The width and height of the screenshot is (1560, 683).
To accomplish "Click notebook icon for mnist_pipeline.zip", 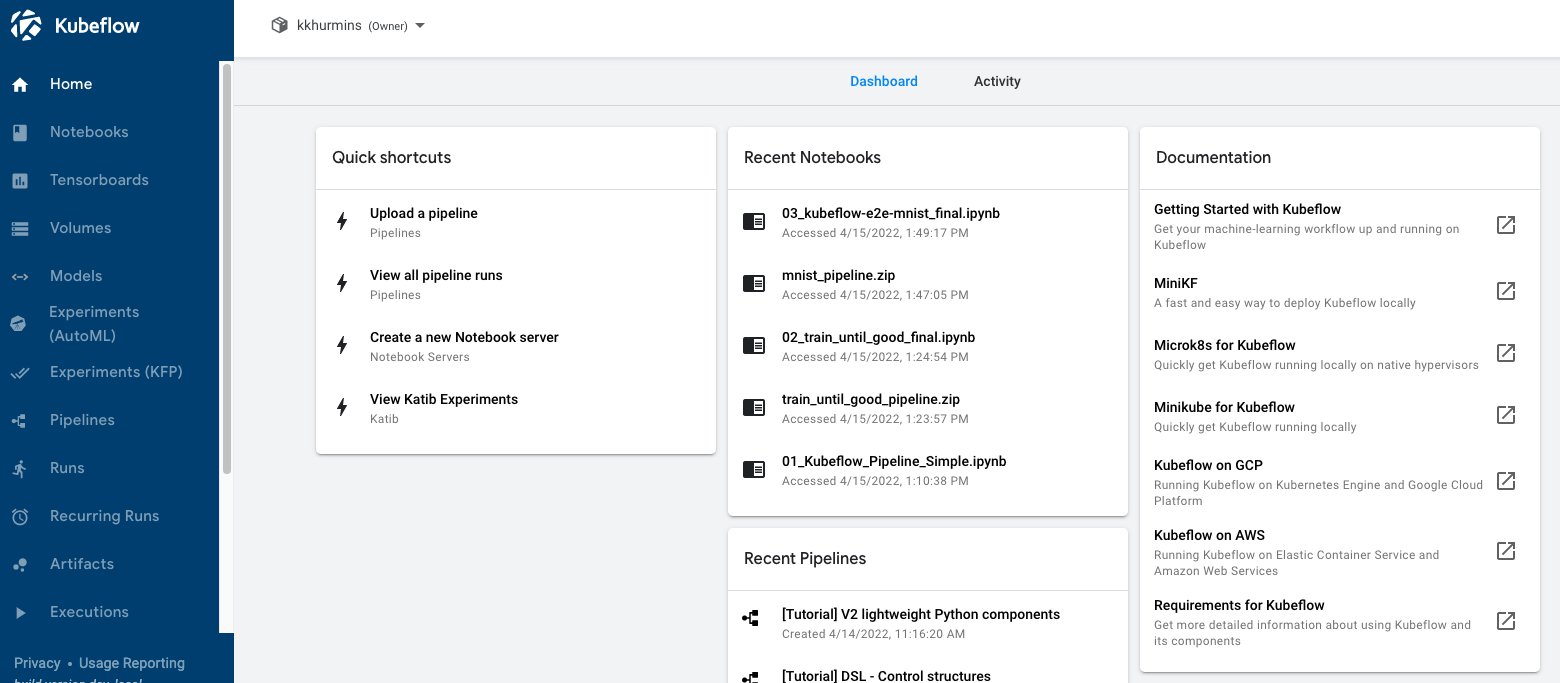I will pyautogui.click(x=754, y=284).
